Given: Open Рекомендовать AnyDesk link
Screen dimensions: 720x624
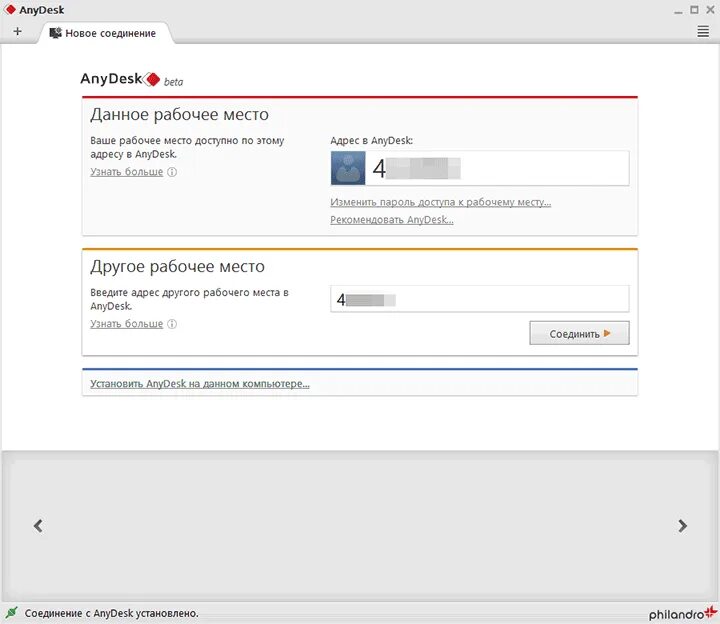Looking at the screenshot, I should 392,220.
